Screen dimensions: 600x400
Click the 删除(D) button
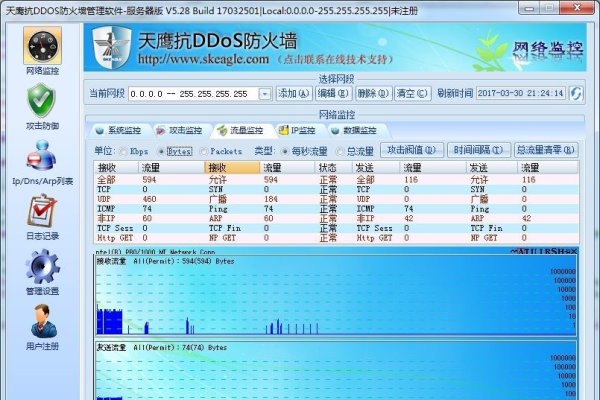tap(373, 93)
